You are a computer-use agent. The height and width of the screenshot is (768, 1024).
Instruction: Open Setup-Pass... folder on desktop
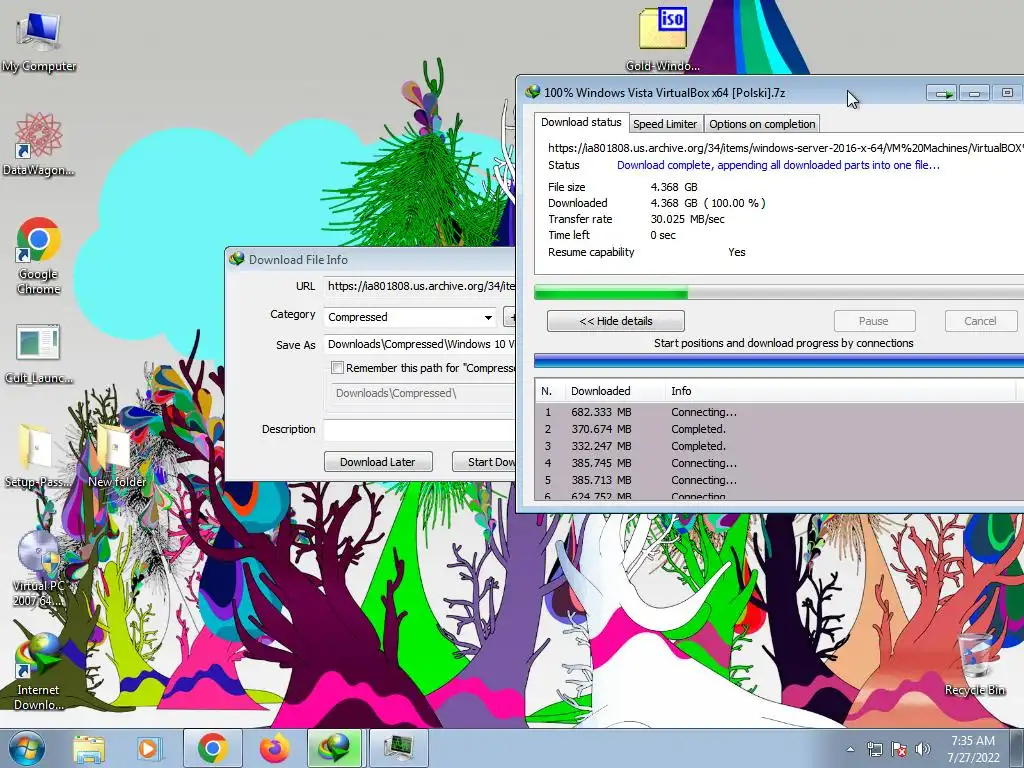click(36, 456)
